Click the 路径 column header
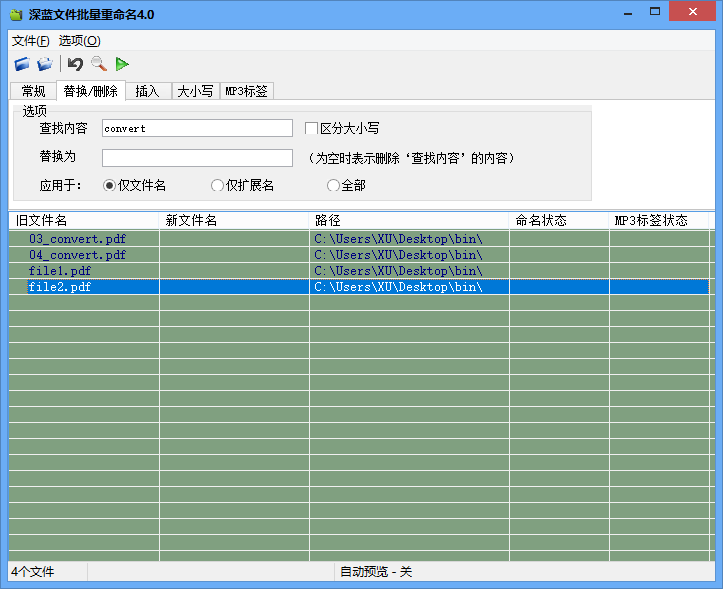This screenshot has width=723, height=589. tap(409, 220)
